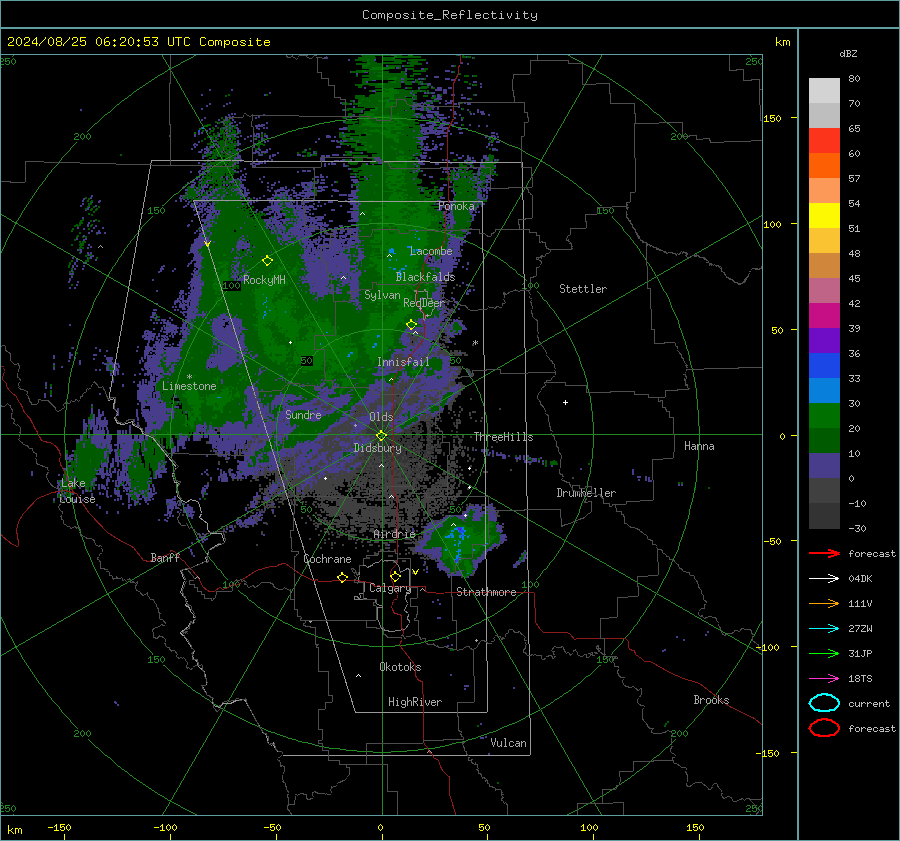The height and width of the screenshot is (841, 900).
Task: Click the Innisfail label
Action: click(x=403, y=362)
